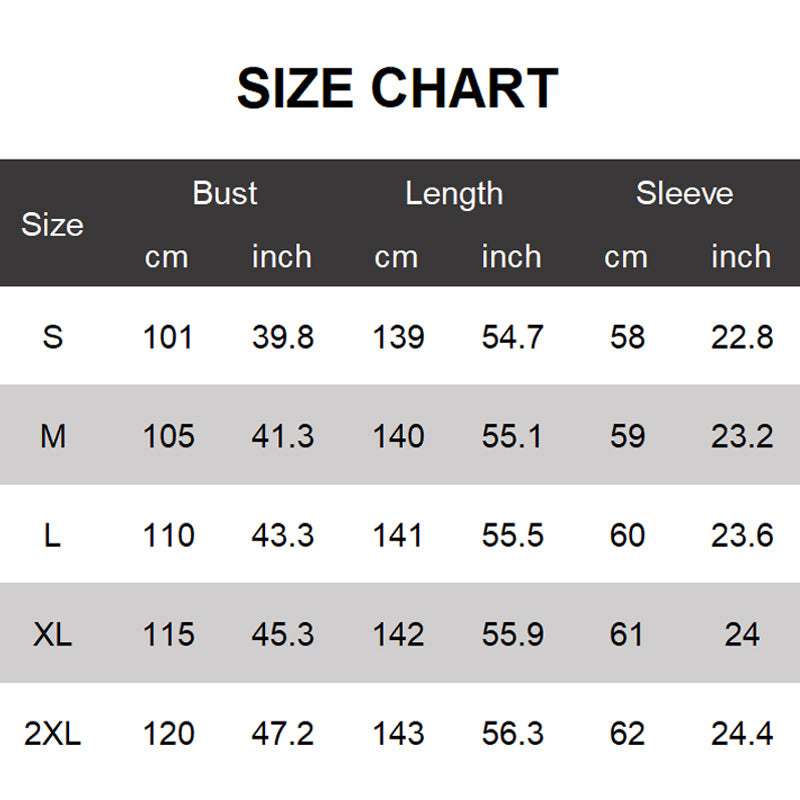Click the 101 bust cm value
800x800 pixels.
(x=167, y=337)
